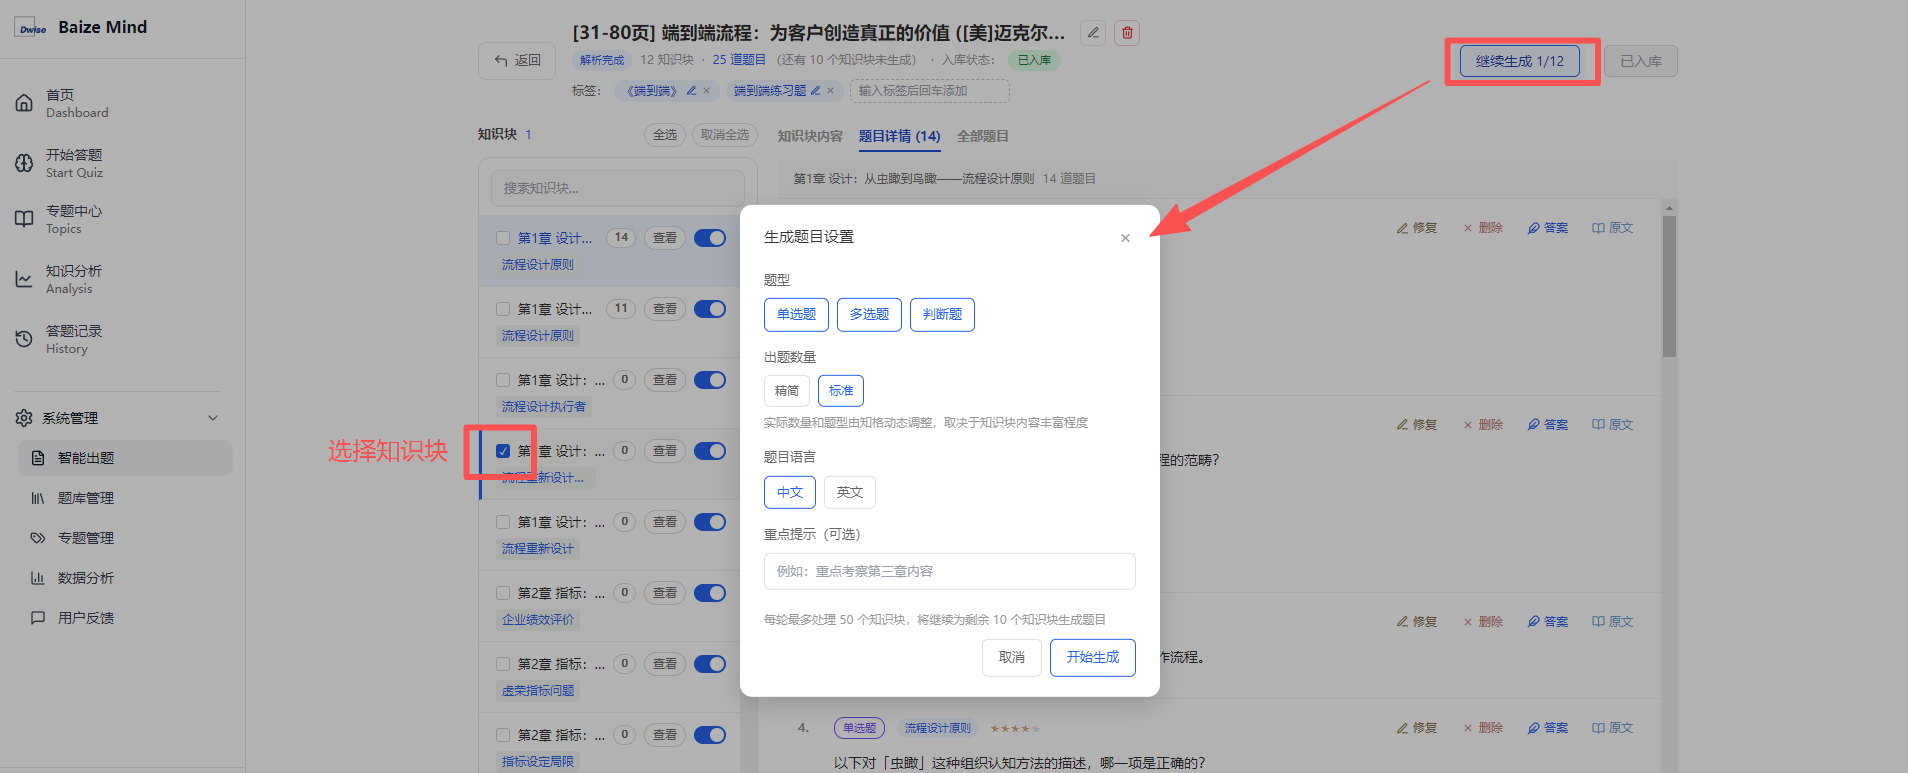Screen dimensions: 1908x773
Task: Select the 多选题 question type
Action: click(x=869, y=314)
